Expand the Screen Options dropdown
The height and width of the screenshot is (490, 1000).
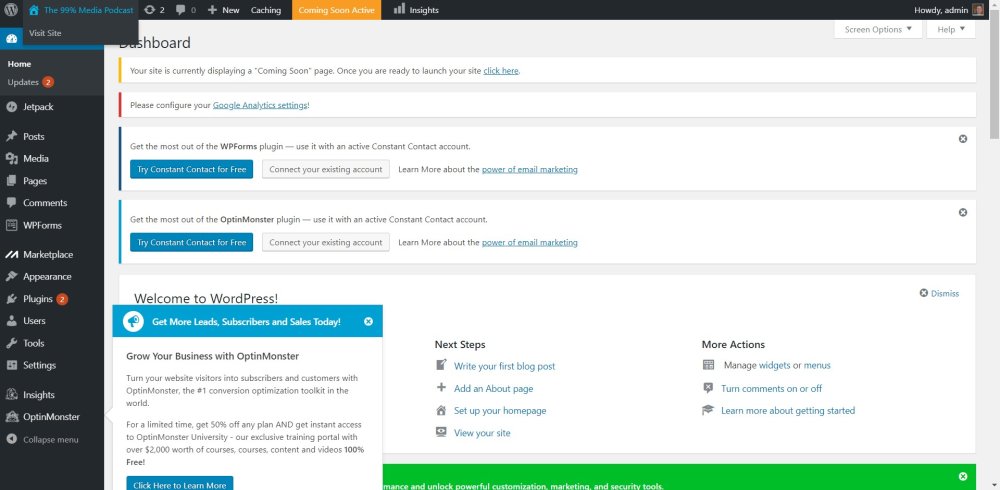point(878,29)
